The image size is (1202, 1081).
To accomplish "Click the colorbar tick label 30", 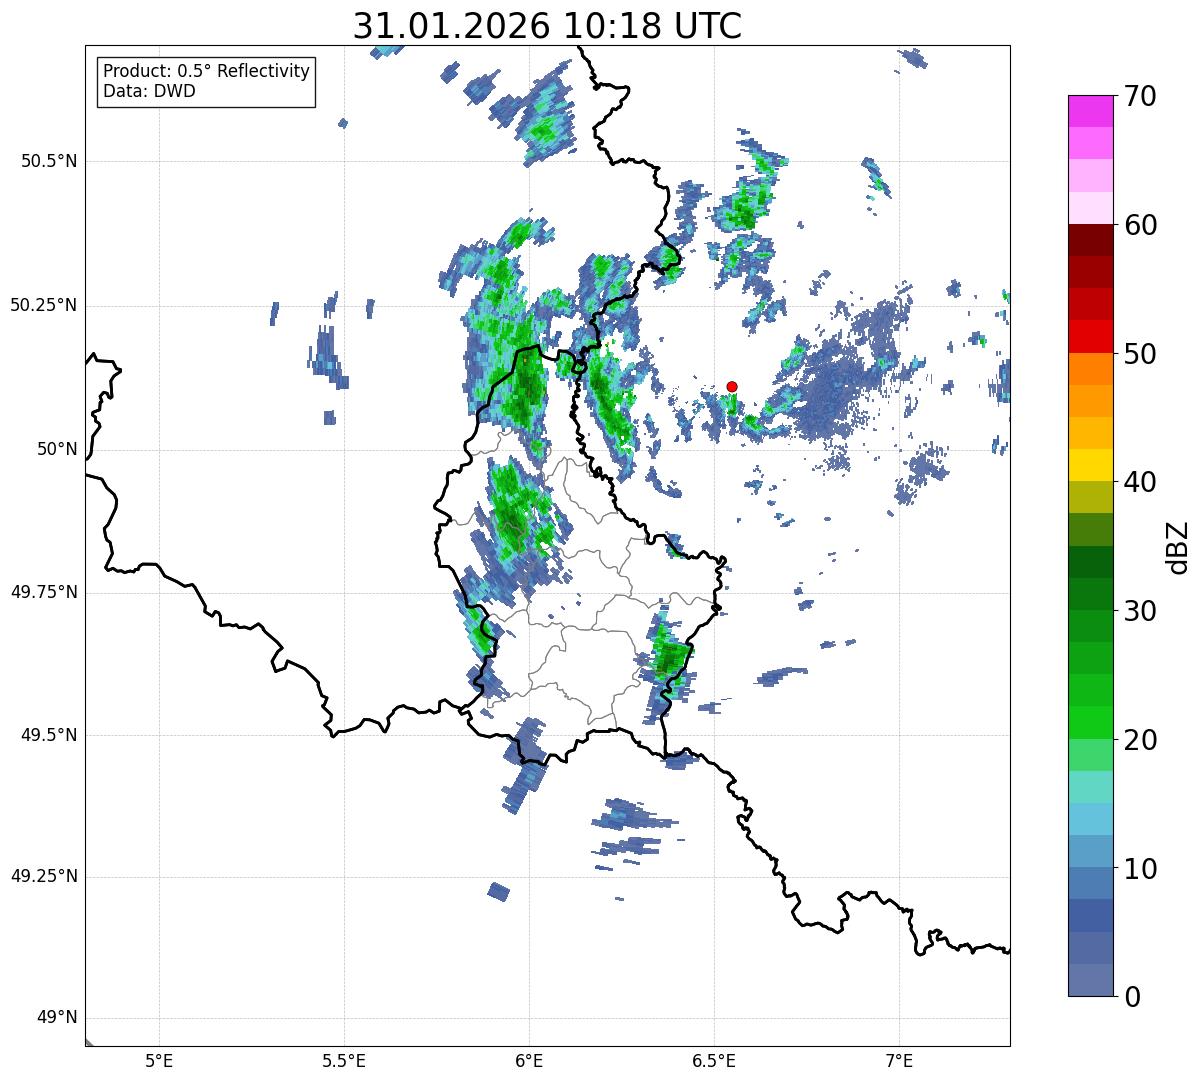I will 1140,611.
